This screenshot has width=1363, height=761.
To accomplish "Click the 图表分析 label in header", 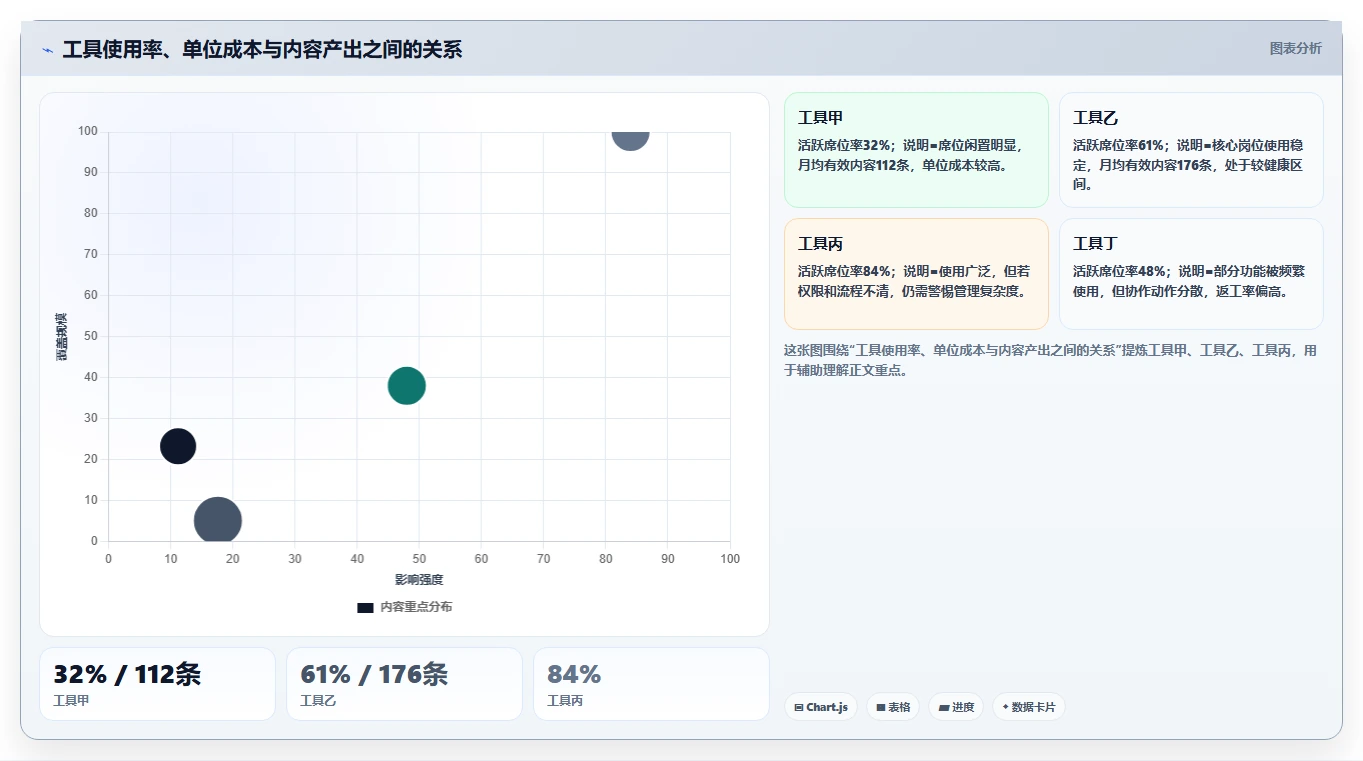I will [x=1295, y=48].
